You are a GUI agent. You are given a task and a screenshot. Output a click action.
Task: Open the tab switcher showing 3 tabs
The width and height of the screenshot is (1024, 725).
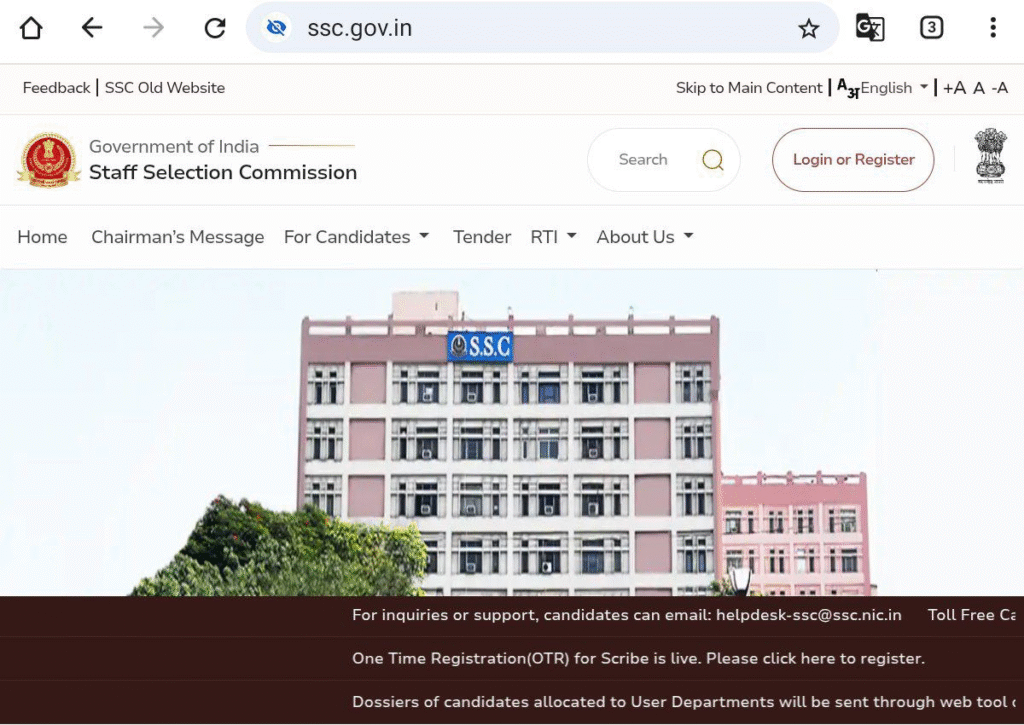tap(931, 27)
